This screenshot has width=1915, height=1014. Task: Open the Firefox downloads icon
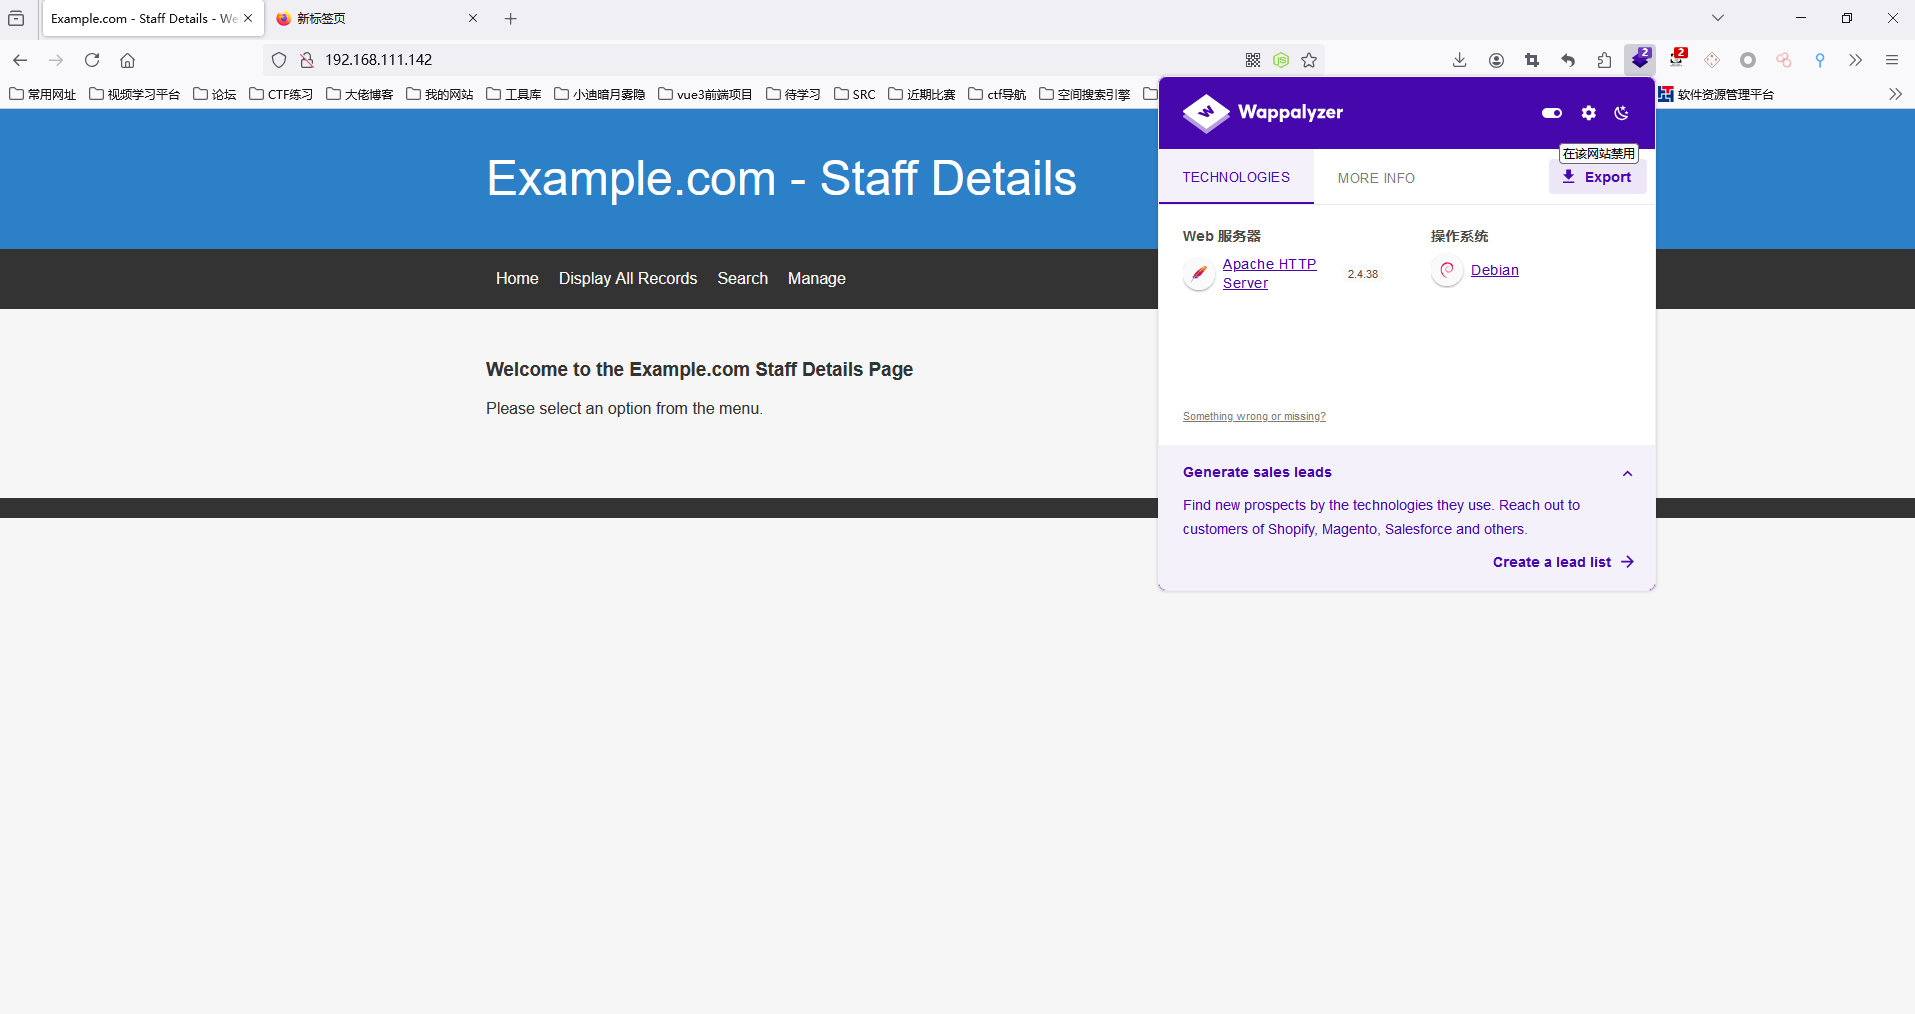[1460, 60]
